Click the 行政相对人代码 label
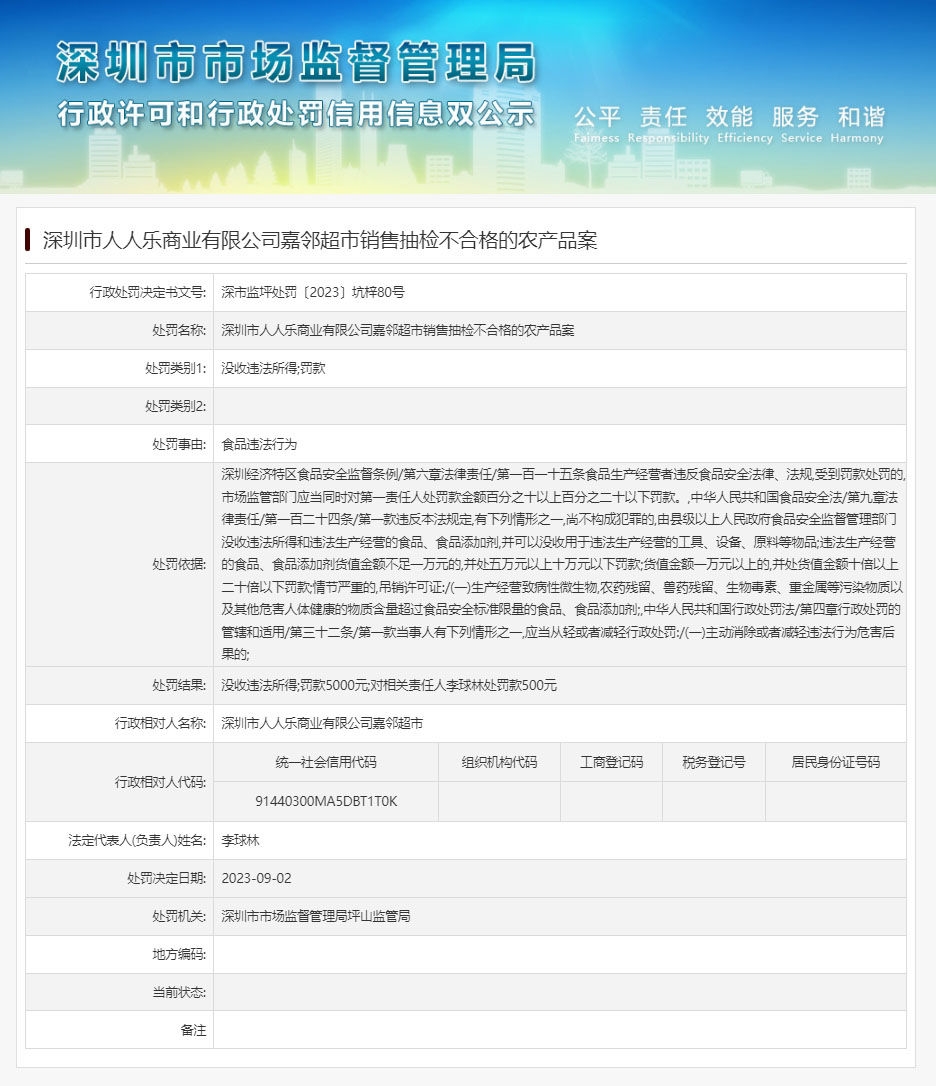This screenshot has width=936, height=1086. 160,783
